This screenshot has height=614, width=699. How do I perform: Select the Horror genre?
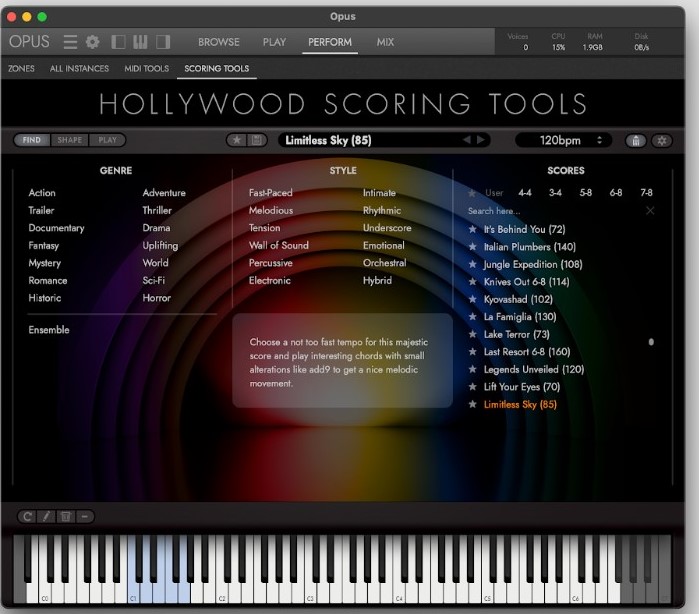[156, 298]
